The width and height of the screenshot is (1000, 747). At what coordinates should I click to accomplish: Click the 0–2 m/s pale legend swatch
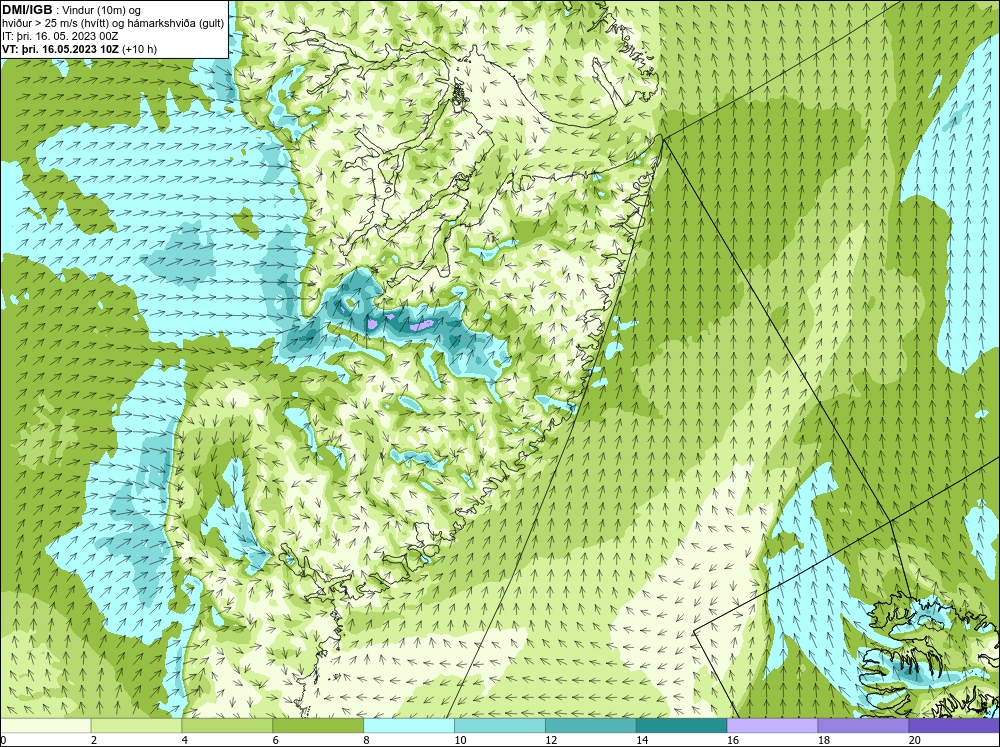(x=46, y=725)
